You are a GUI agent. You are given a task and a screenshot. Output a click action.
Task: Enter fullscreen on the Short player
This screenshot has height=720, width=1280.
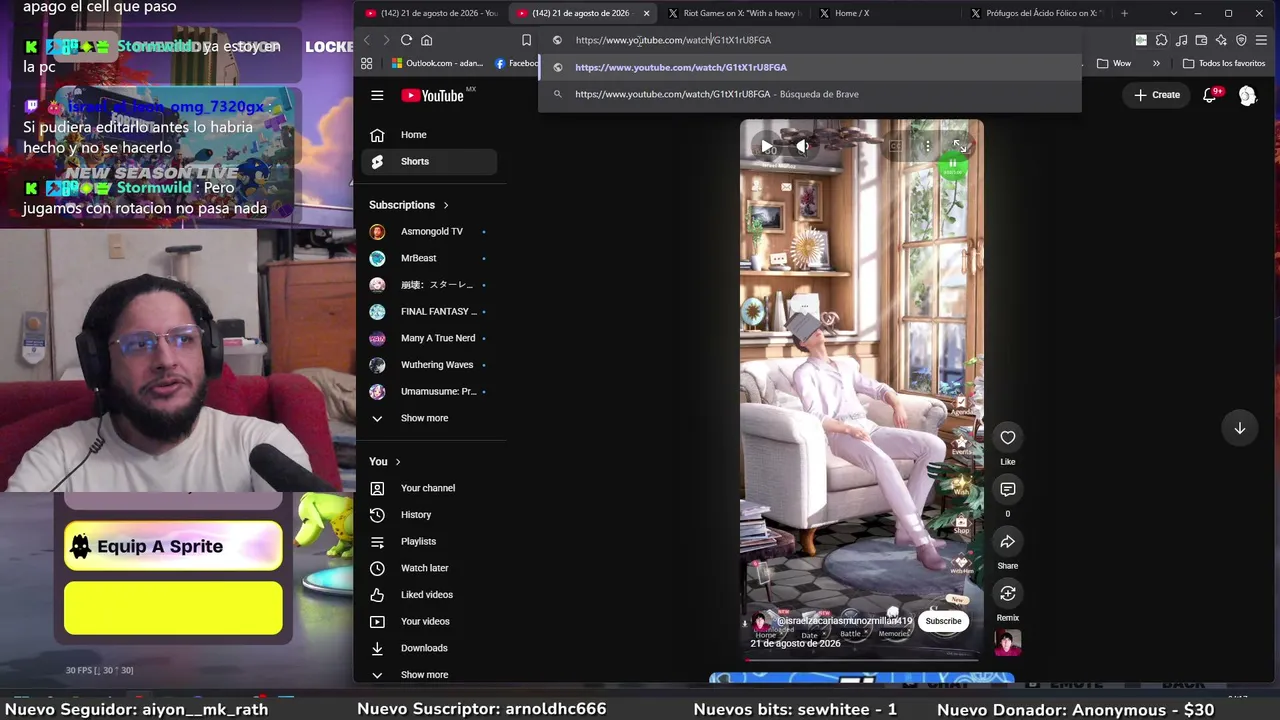(959, 146)
